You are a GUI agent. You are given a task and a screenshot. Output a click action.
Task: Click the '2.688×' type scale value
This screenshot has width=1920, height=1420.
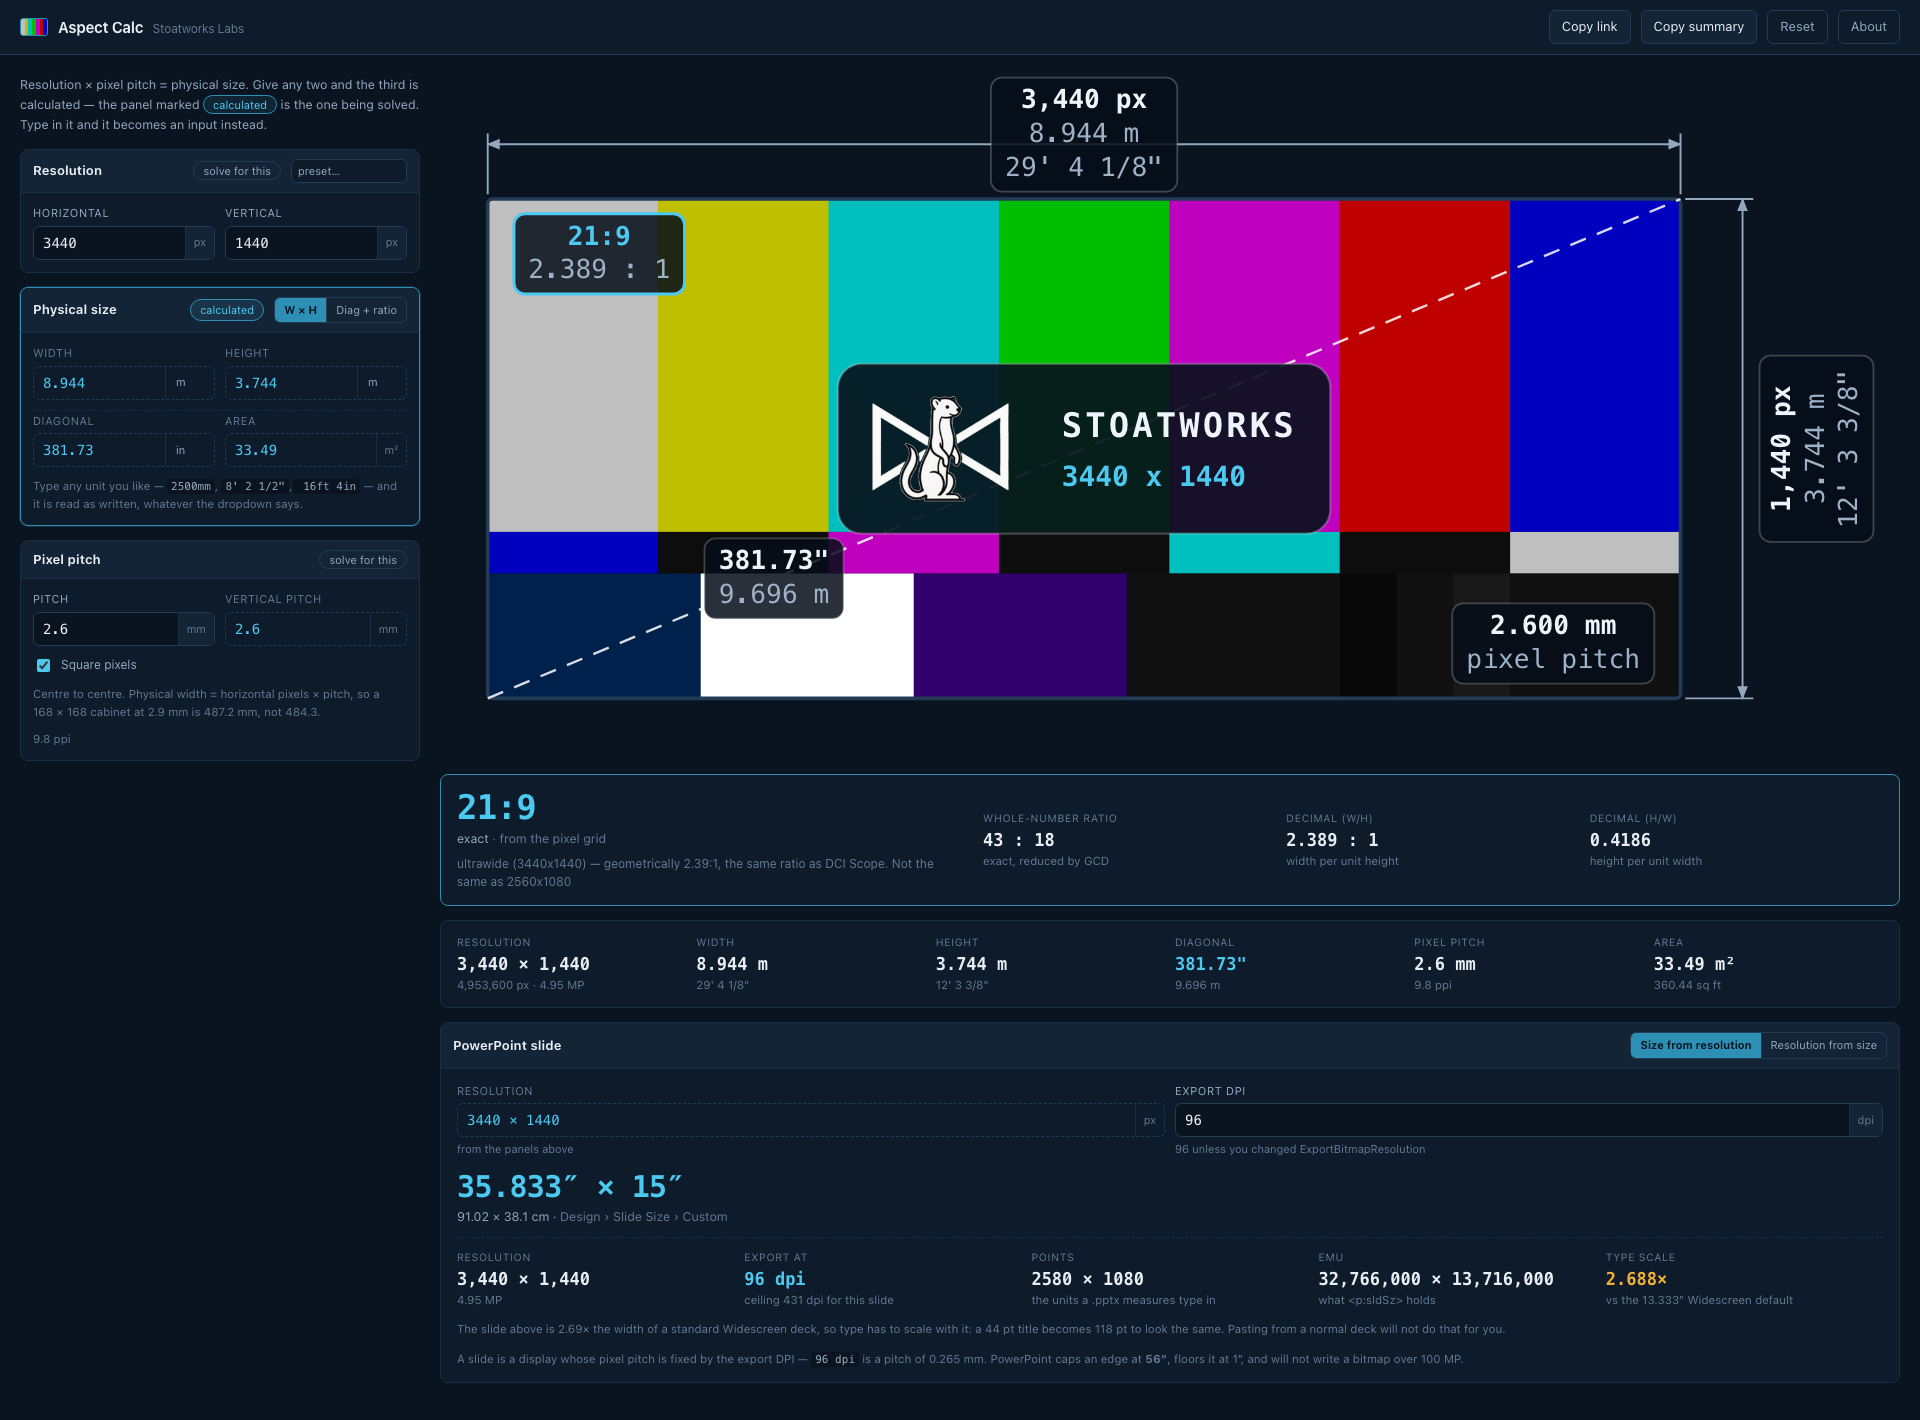tap(1636, 1279)
